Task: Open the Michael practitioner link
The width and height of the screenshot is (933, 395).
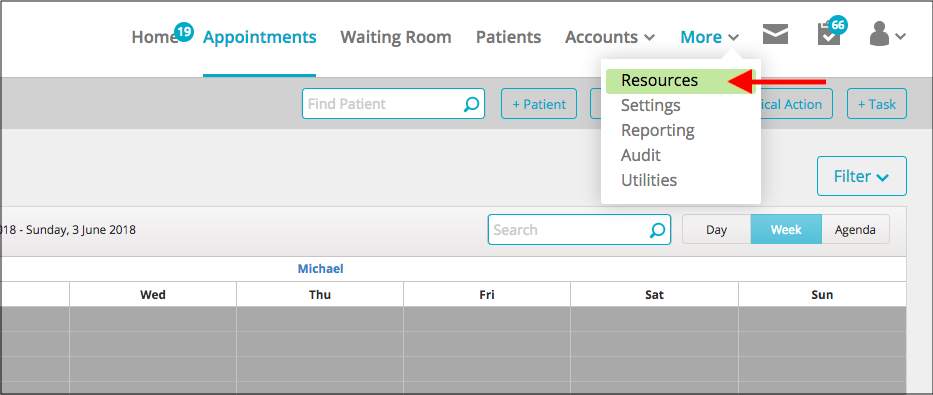Action: pos(321,269)
